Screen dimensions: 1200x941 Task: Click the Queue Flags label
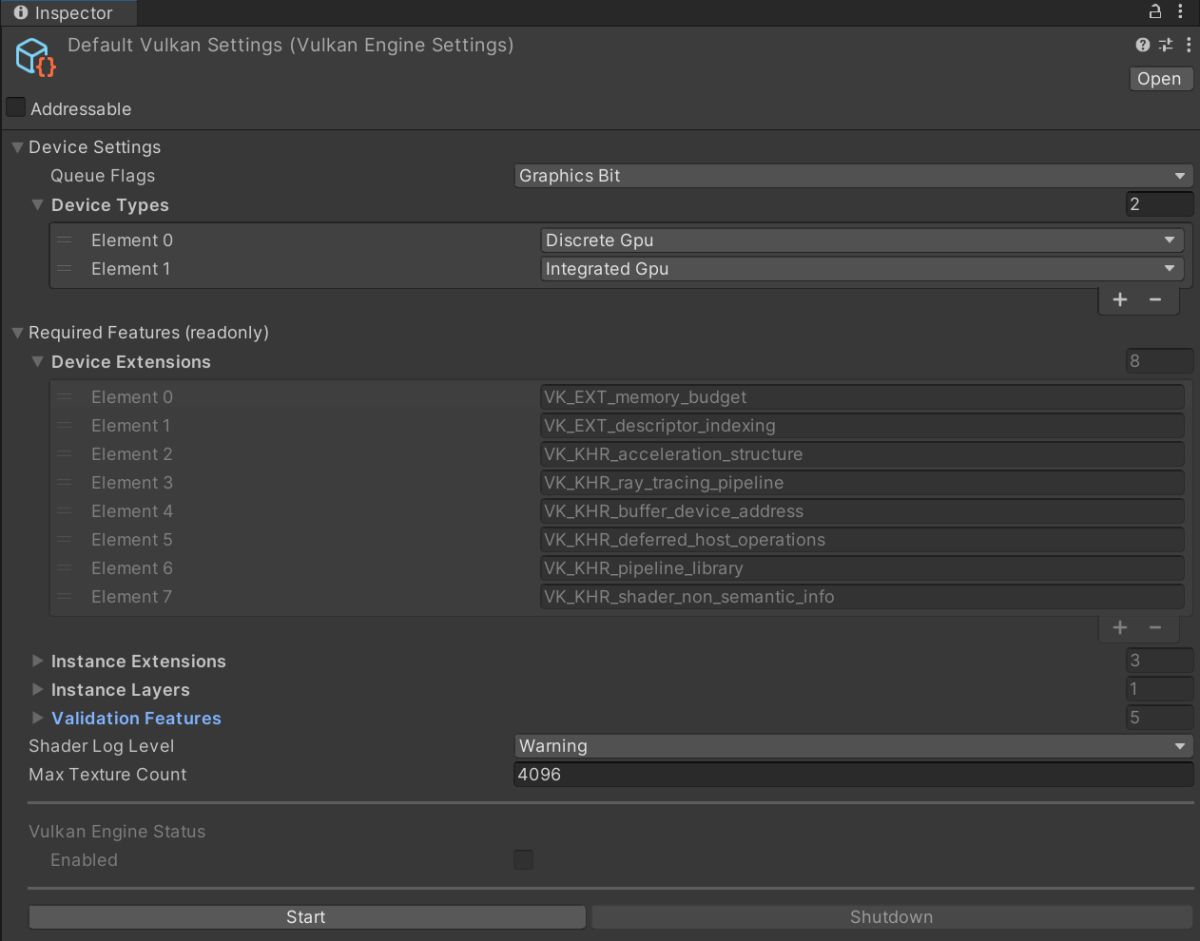point(103,176)
